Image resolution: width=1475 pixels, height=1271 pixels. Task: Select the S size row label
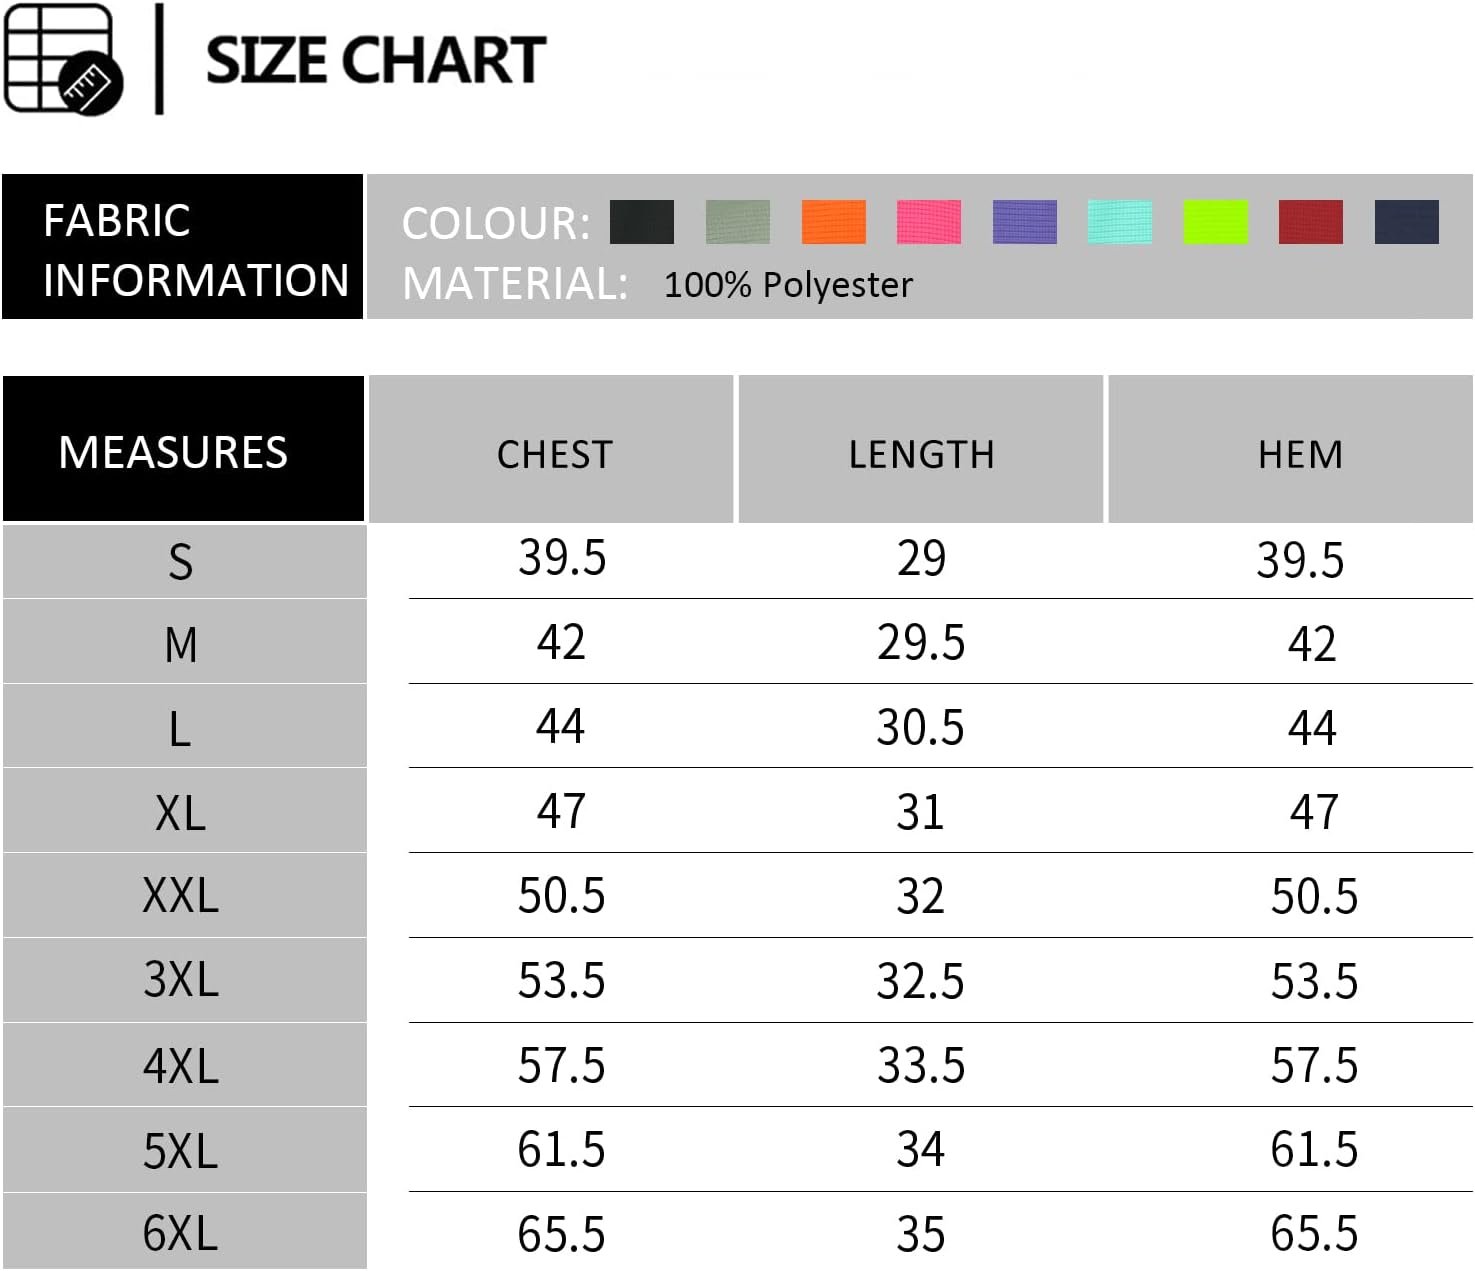pos(181,562)
